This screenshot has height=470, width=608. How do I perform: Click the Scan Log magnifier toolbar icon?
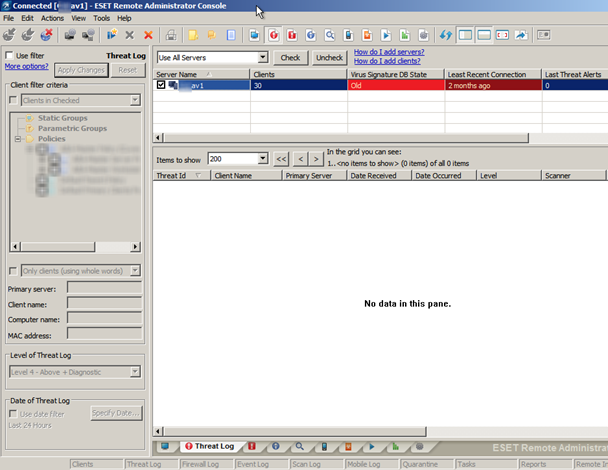pyautogui.click(x=330, y=35)
